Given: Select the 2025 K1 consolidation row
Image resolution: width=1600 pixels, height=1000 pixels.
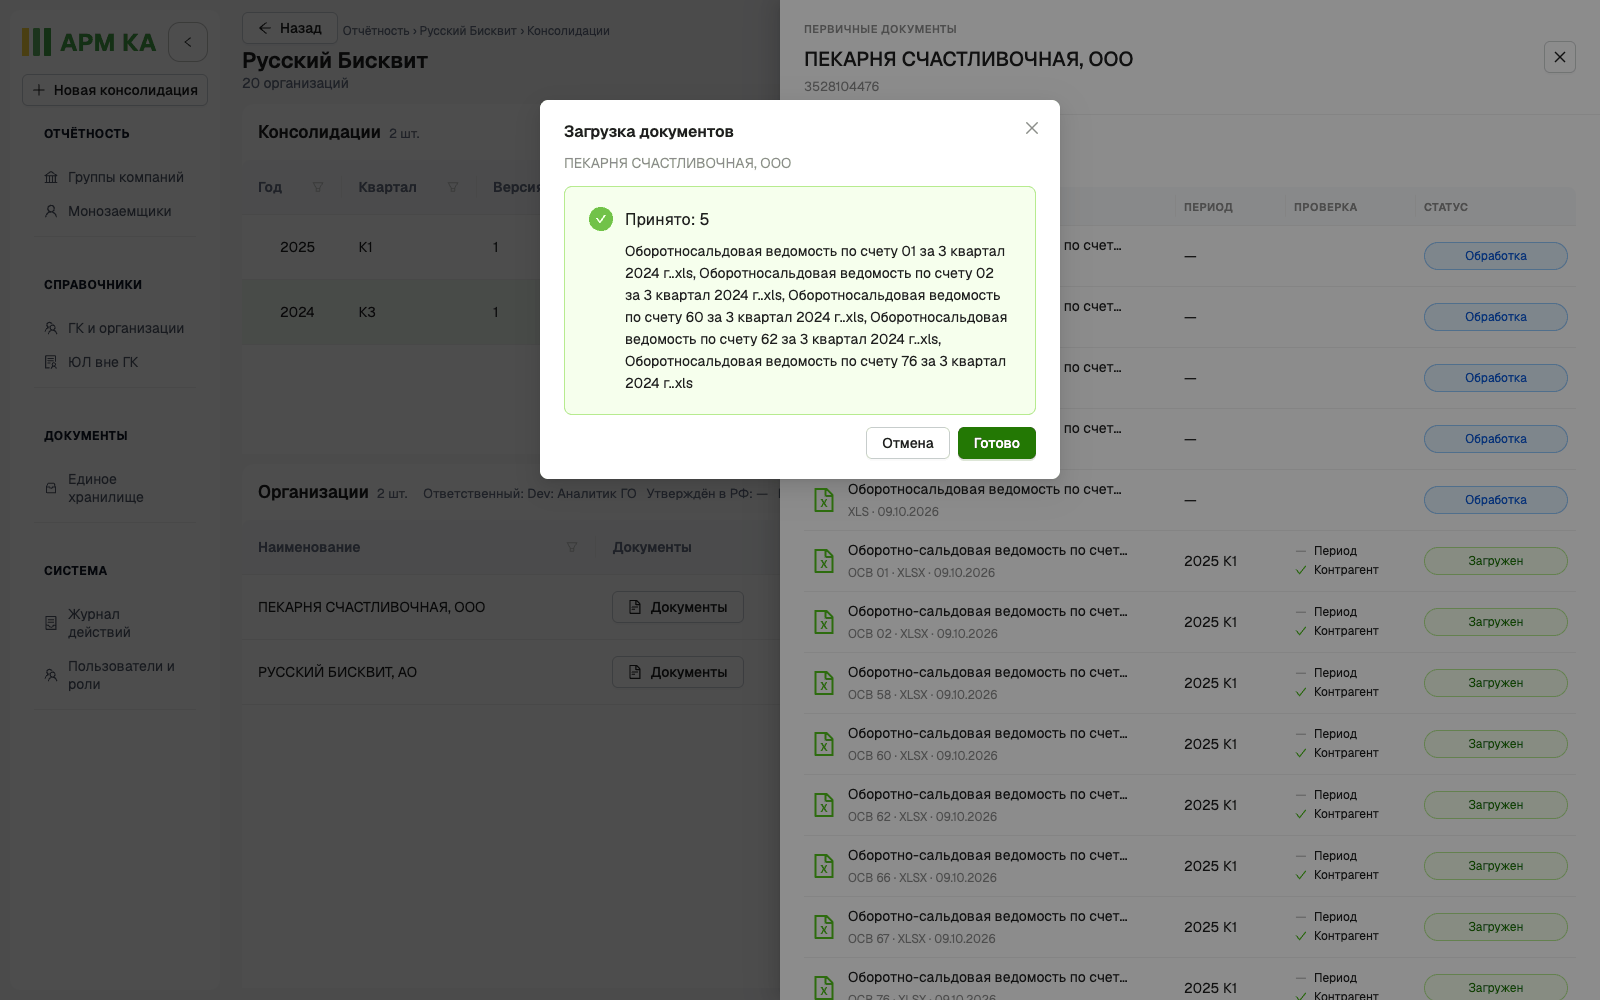Looking at the screenshot, I should [x=511, y=247].
